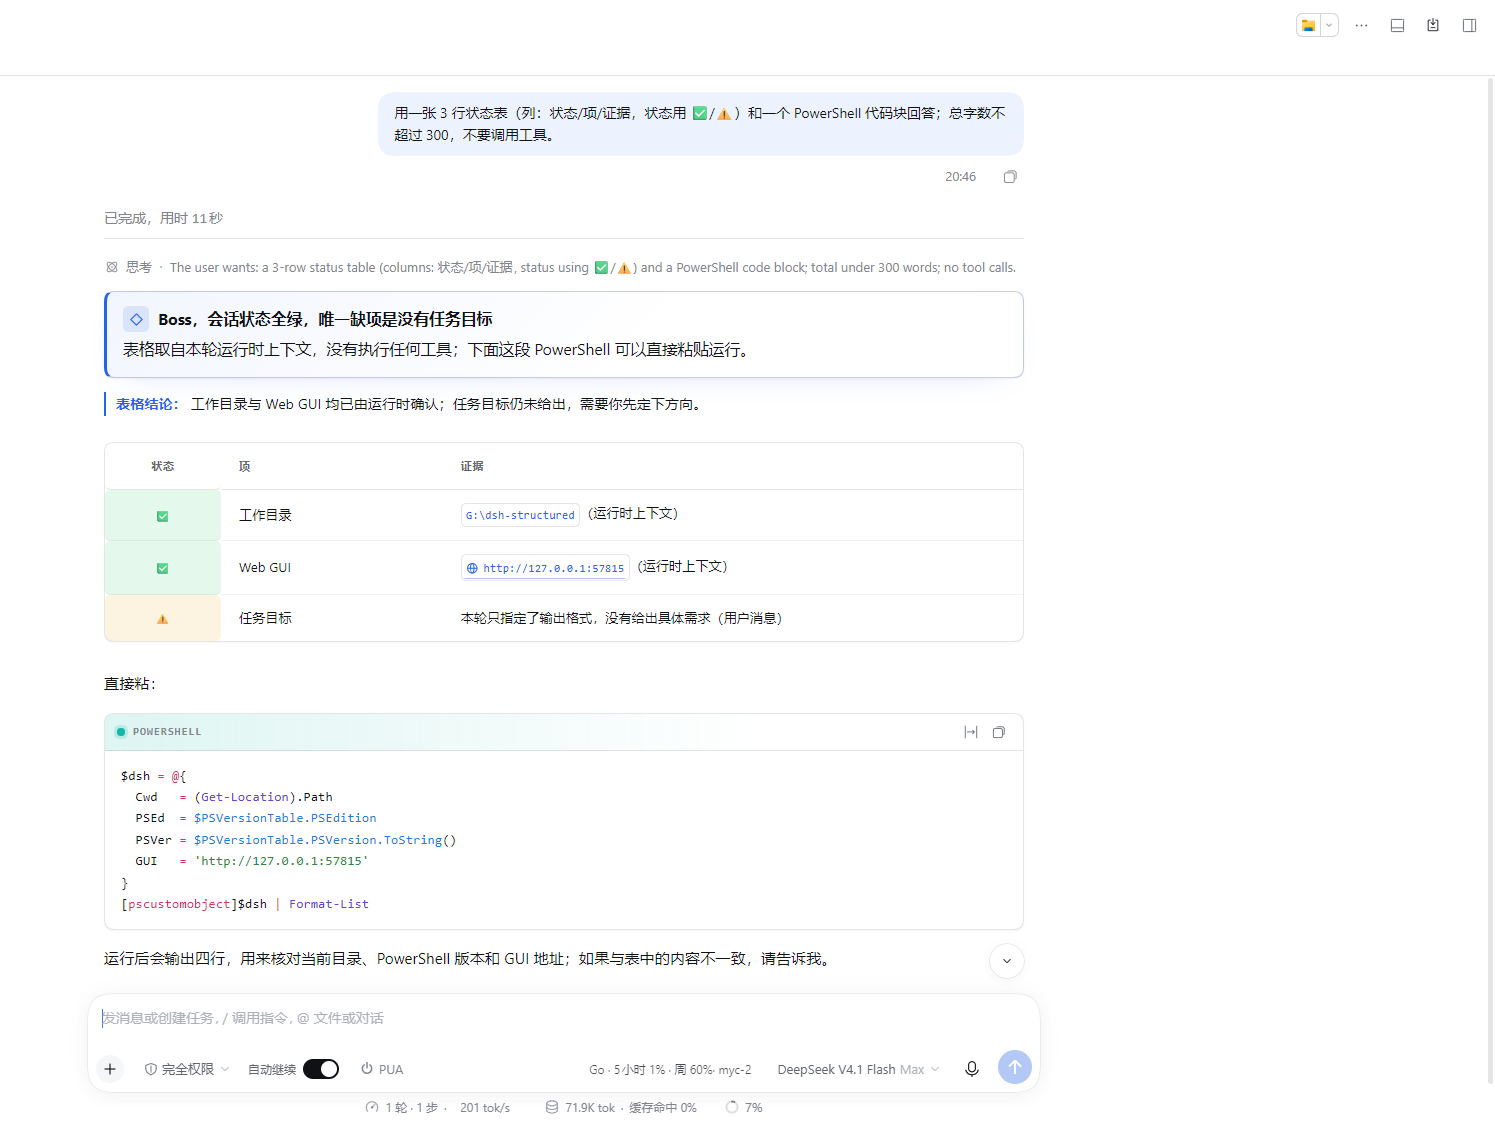Open the three-dot more options menu

[1361, 26]
